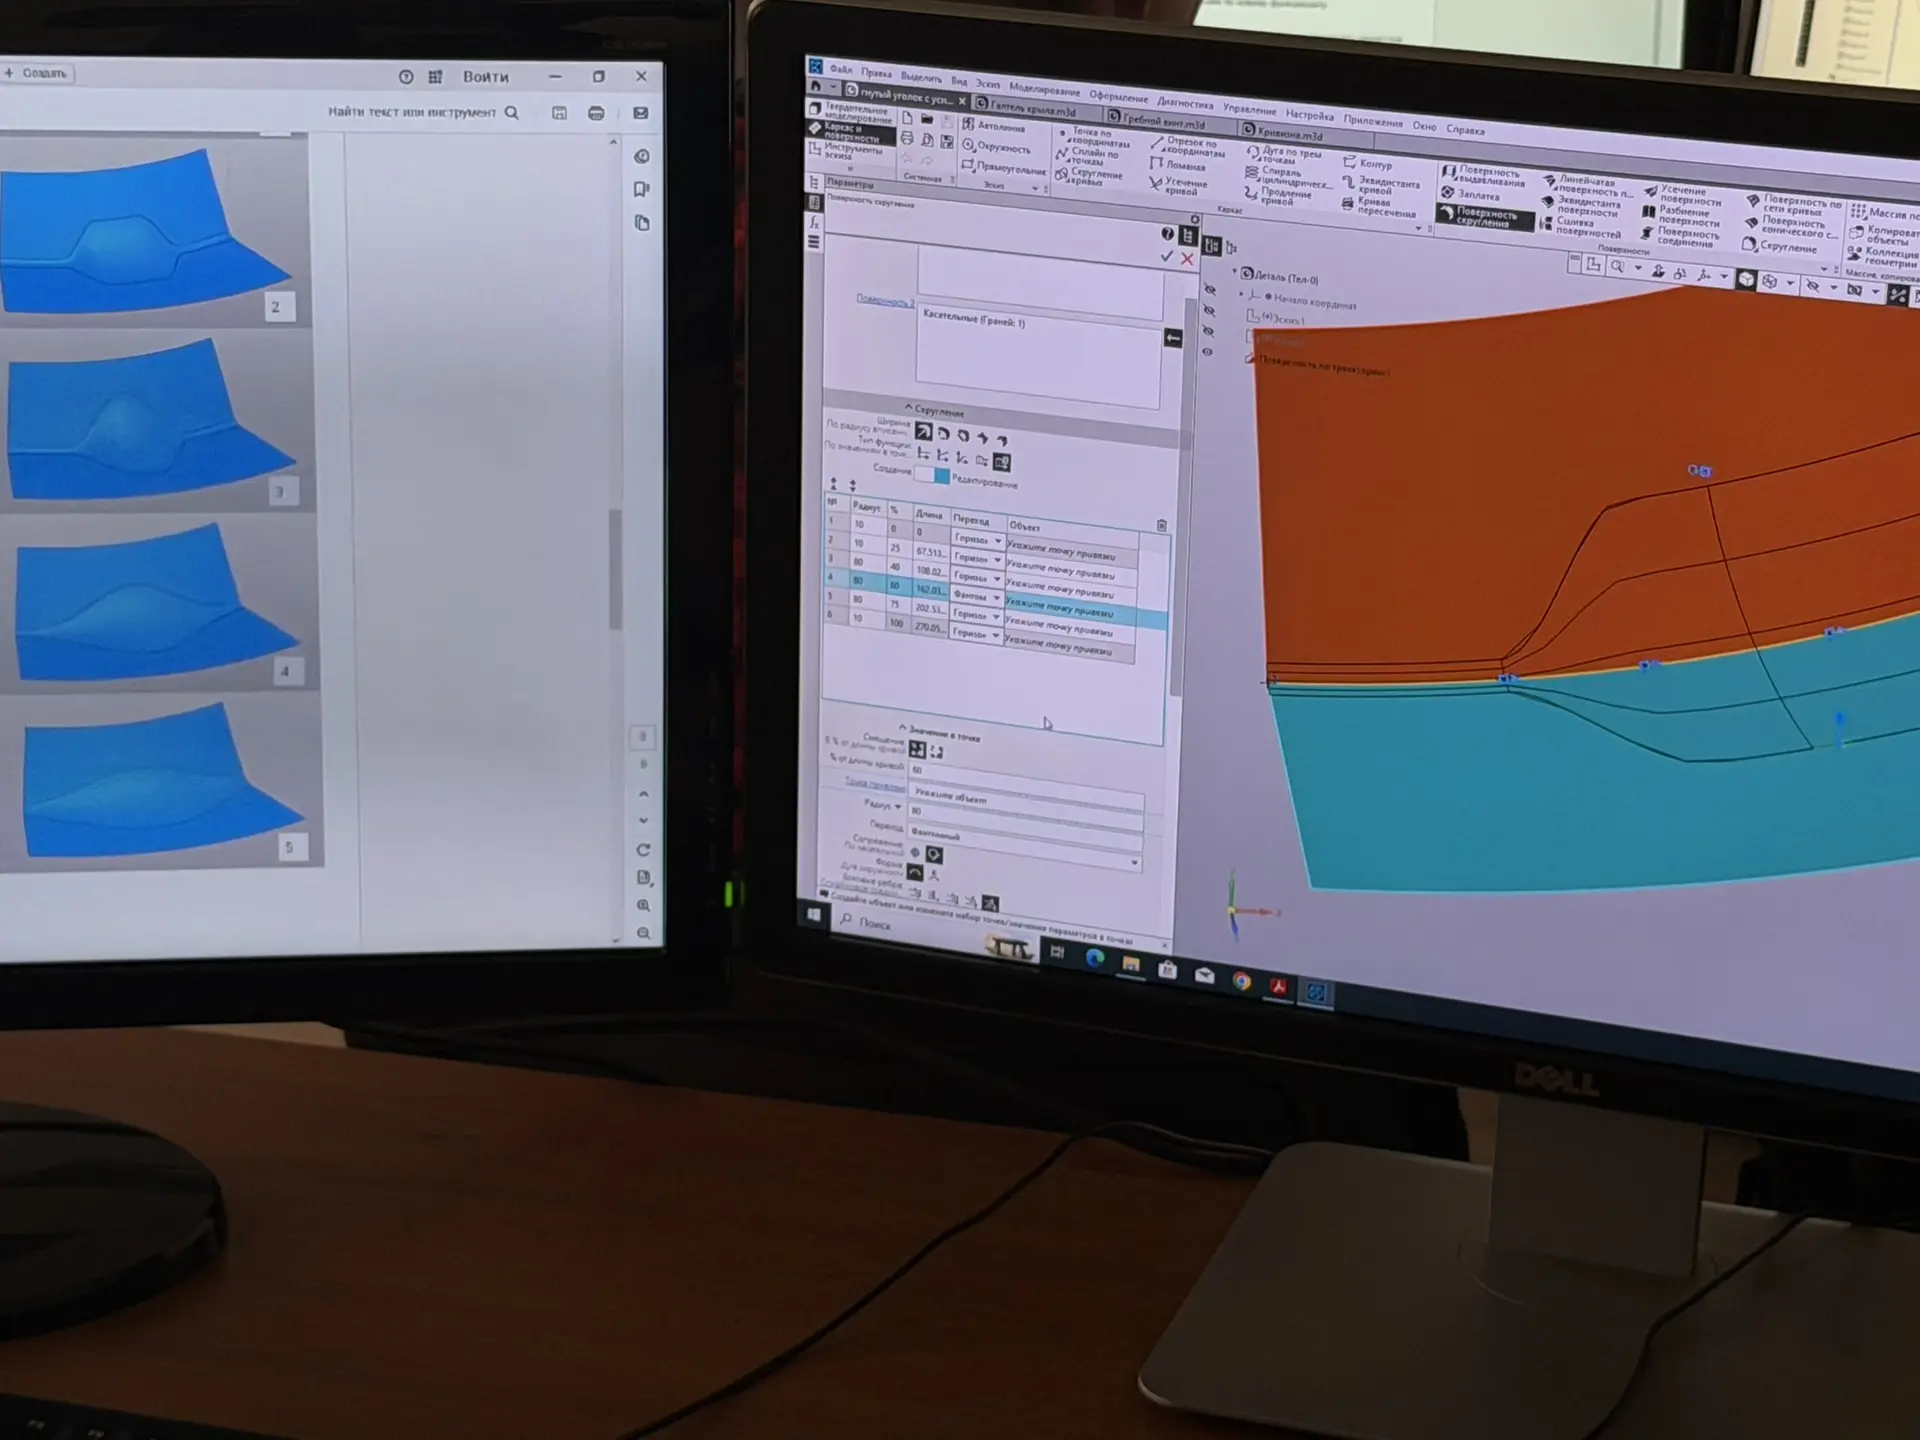This screenshot has height=1440, width=1920.
Task: Toggle Создание/Редактирование mode switch
Action: [933, 475]
